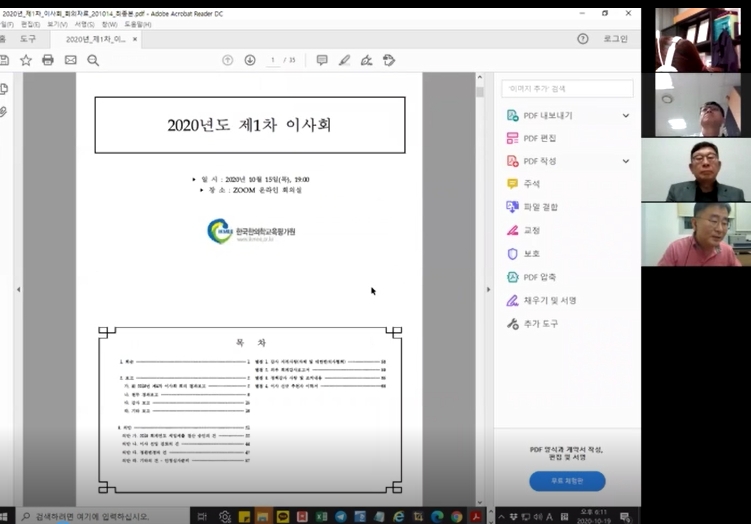Open the find text magnifier tool
This screenshot has width=751, height=524.
click(x=93, y=60)
